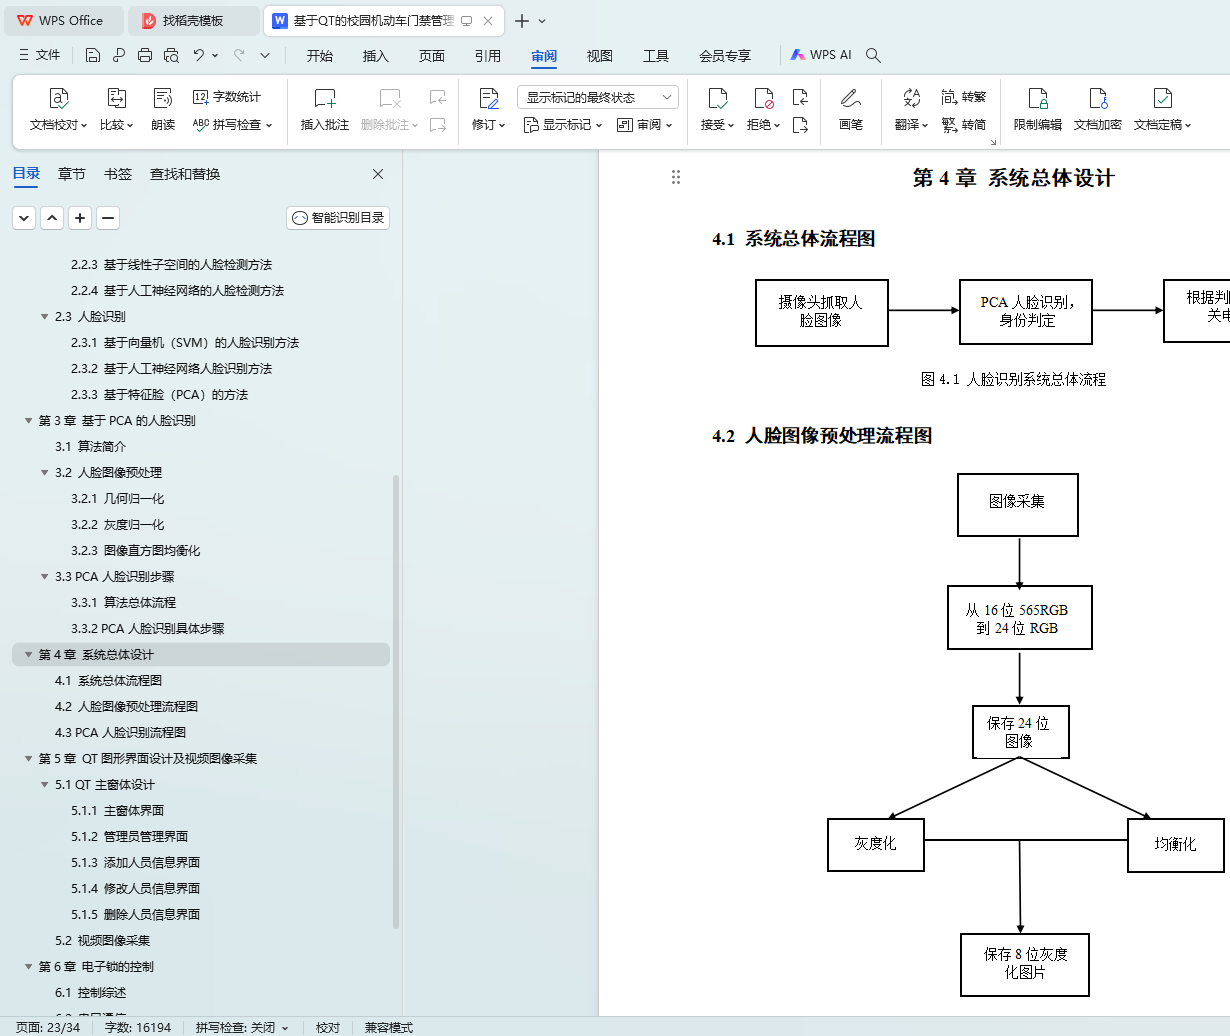This screenshot has width=1230, height=1036.
Task: Click 文档加密 document encryption icon
Action: click(x=1098, y=98)
